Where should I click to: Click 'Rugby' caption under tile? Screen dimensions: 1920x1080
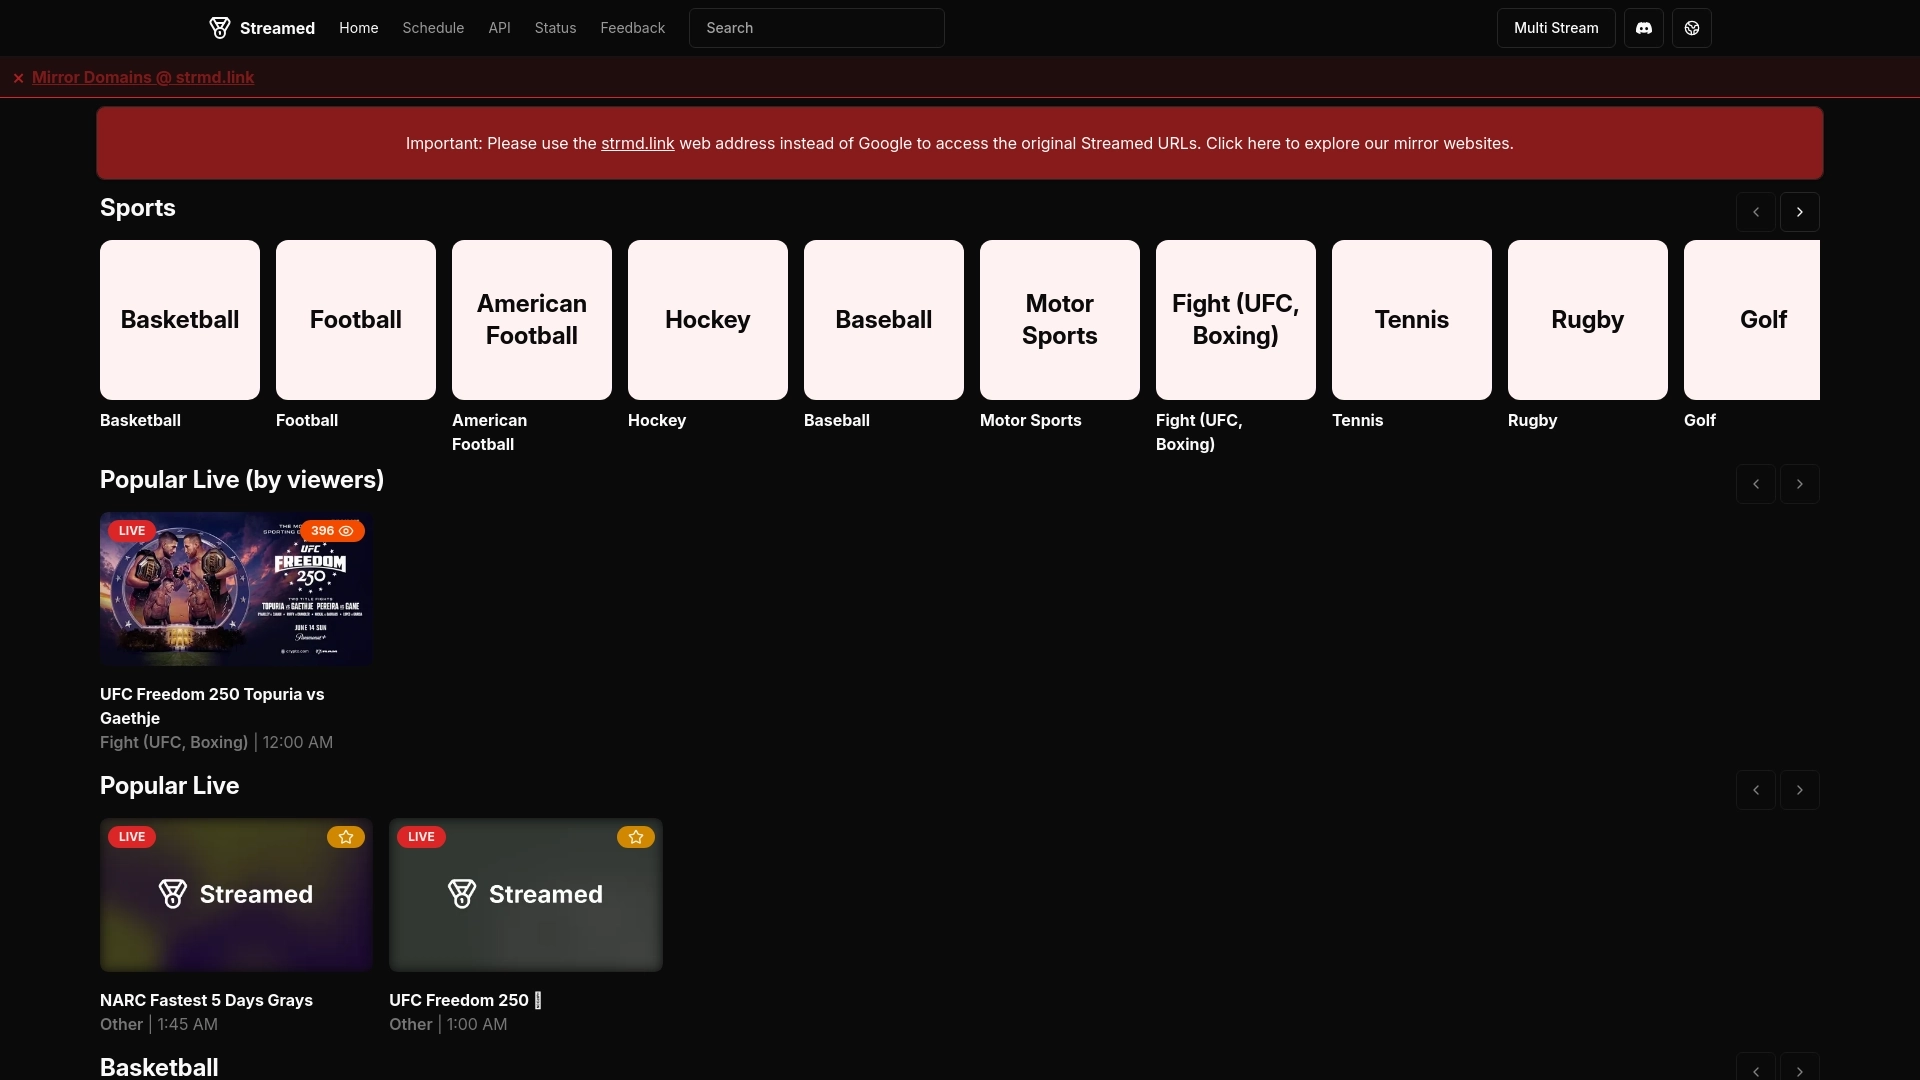click(x=1532, y=420)
